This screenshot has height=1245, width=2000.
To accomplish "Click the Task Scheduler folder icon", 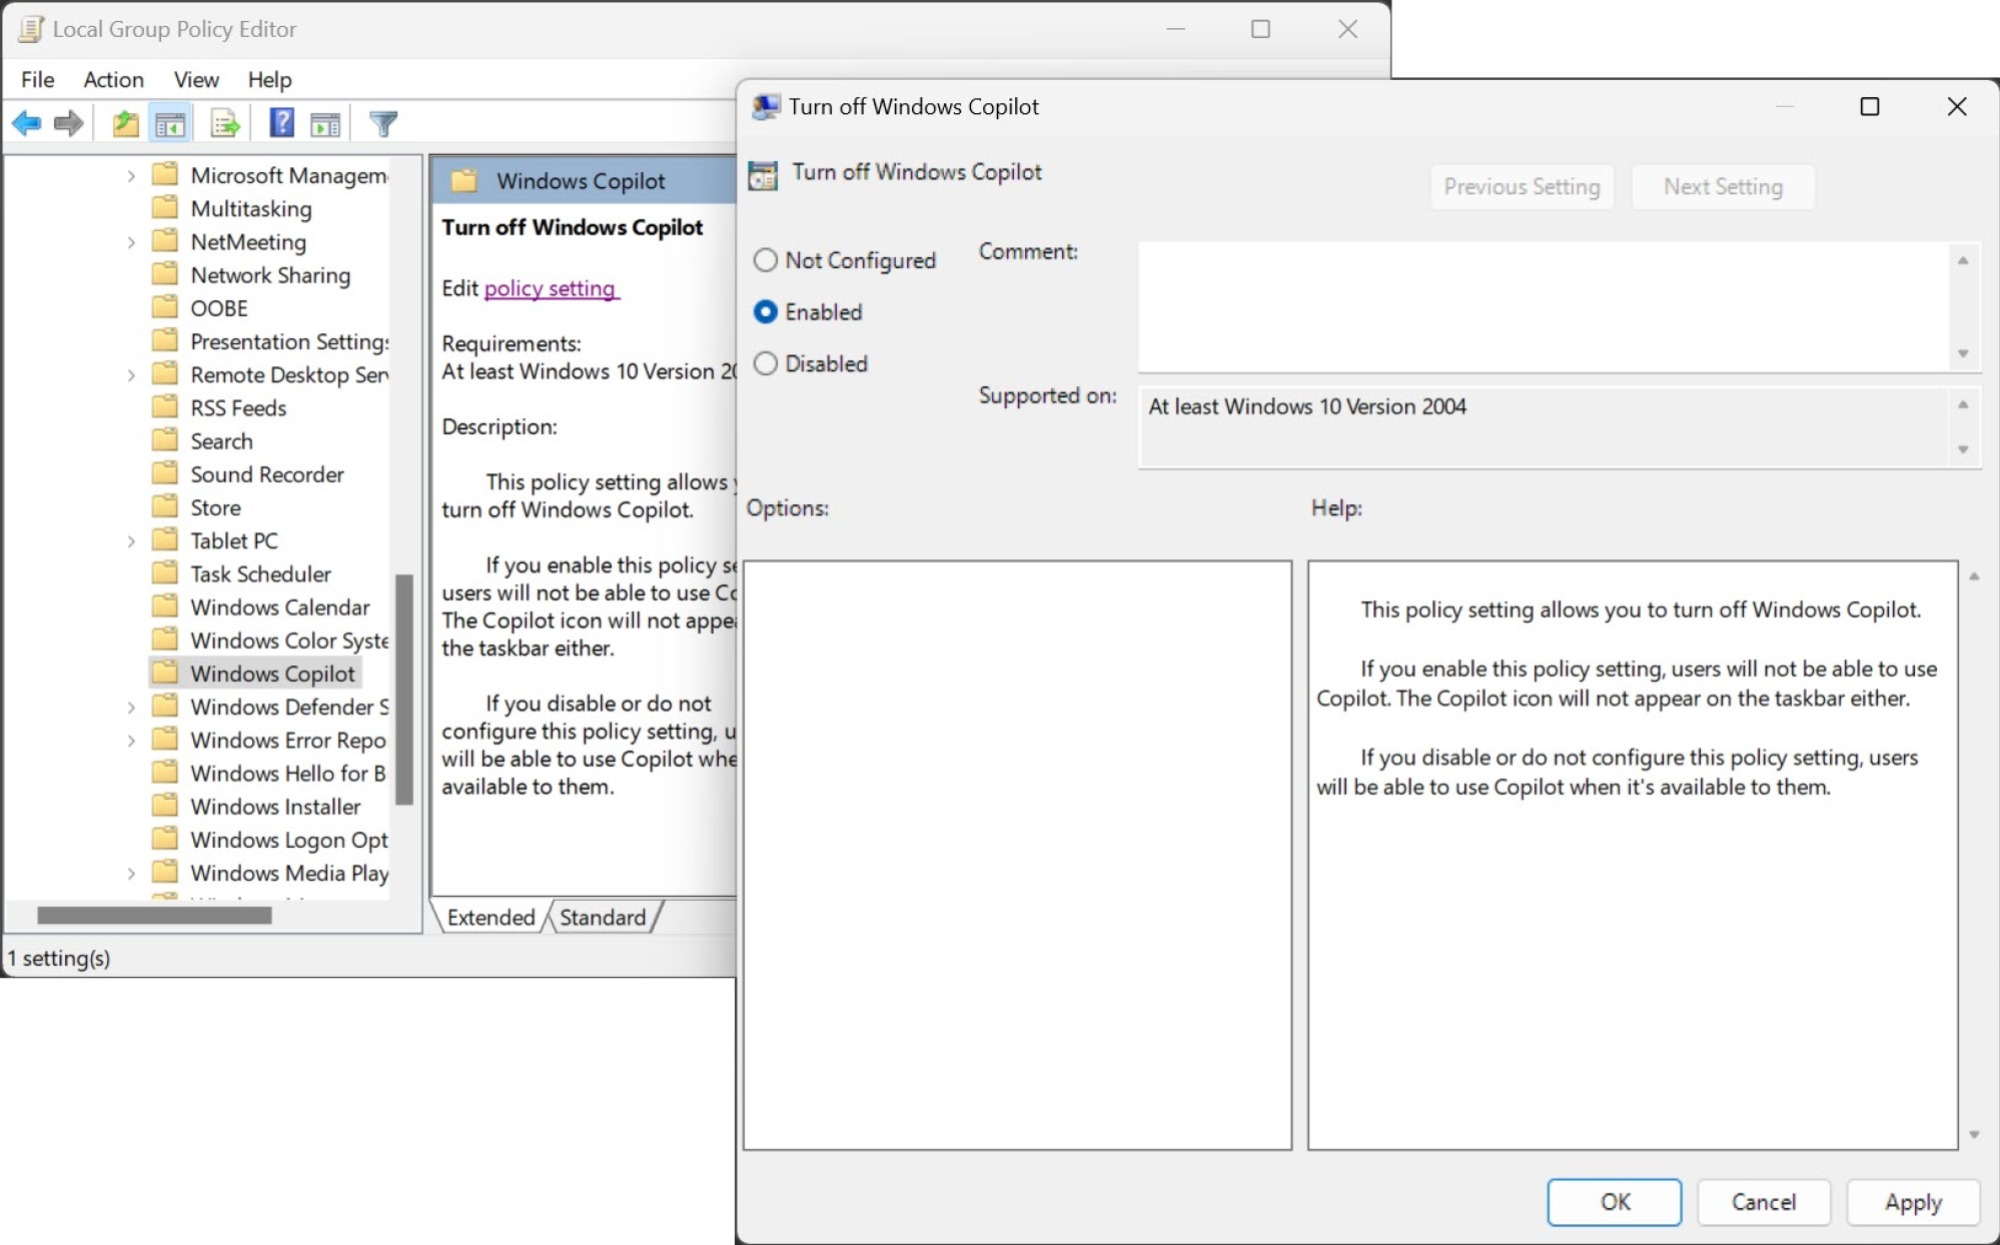I will 165,573.
